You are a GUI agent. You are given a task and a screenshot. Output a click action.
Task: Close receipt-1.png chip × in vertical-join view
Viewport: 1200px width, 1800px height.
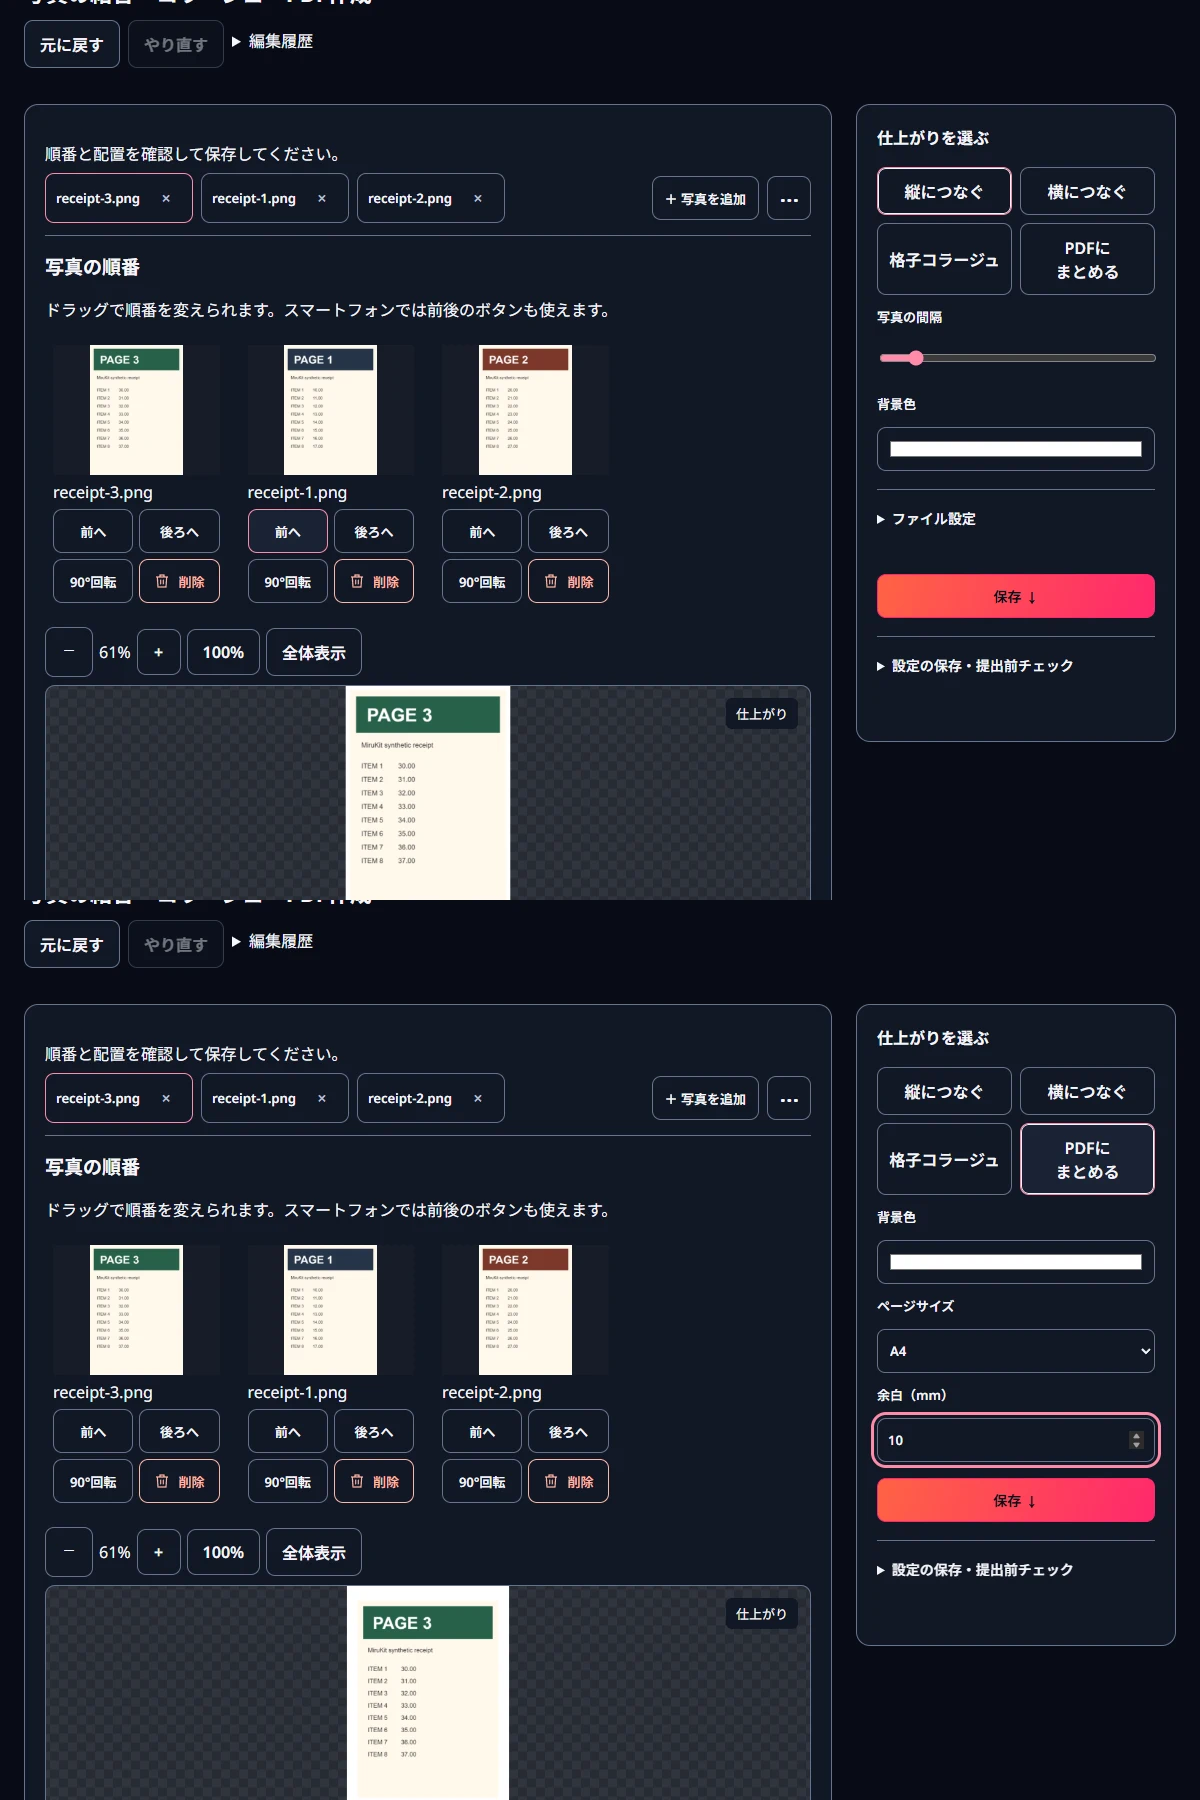tap(322, 198)
